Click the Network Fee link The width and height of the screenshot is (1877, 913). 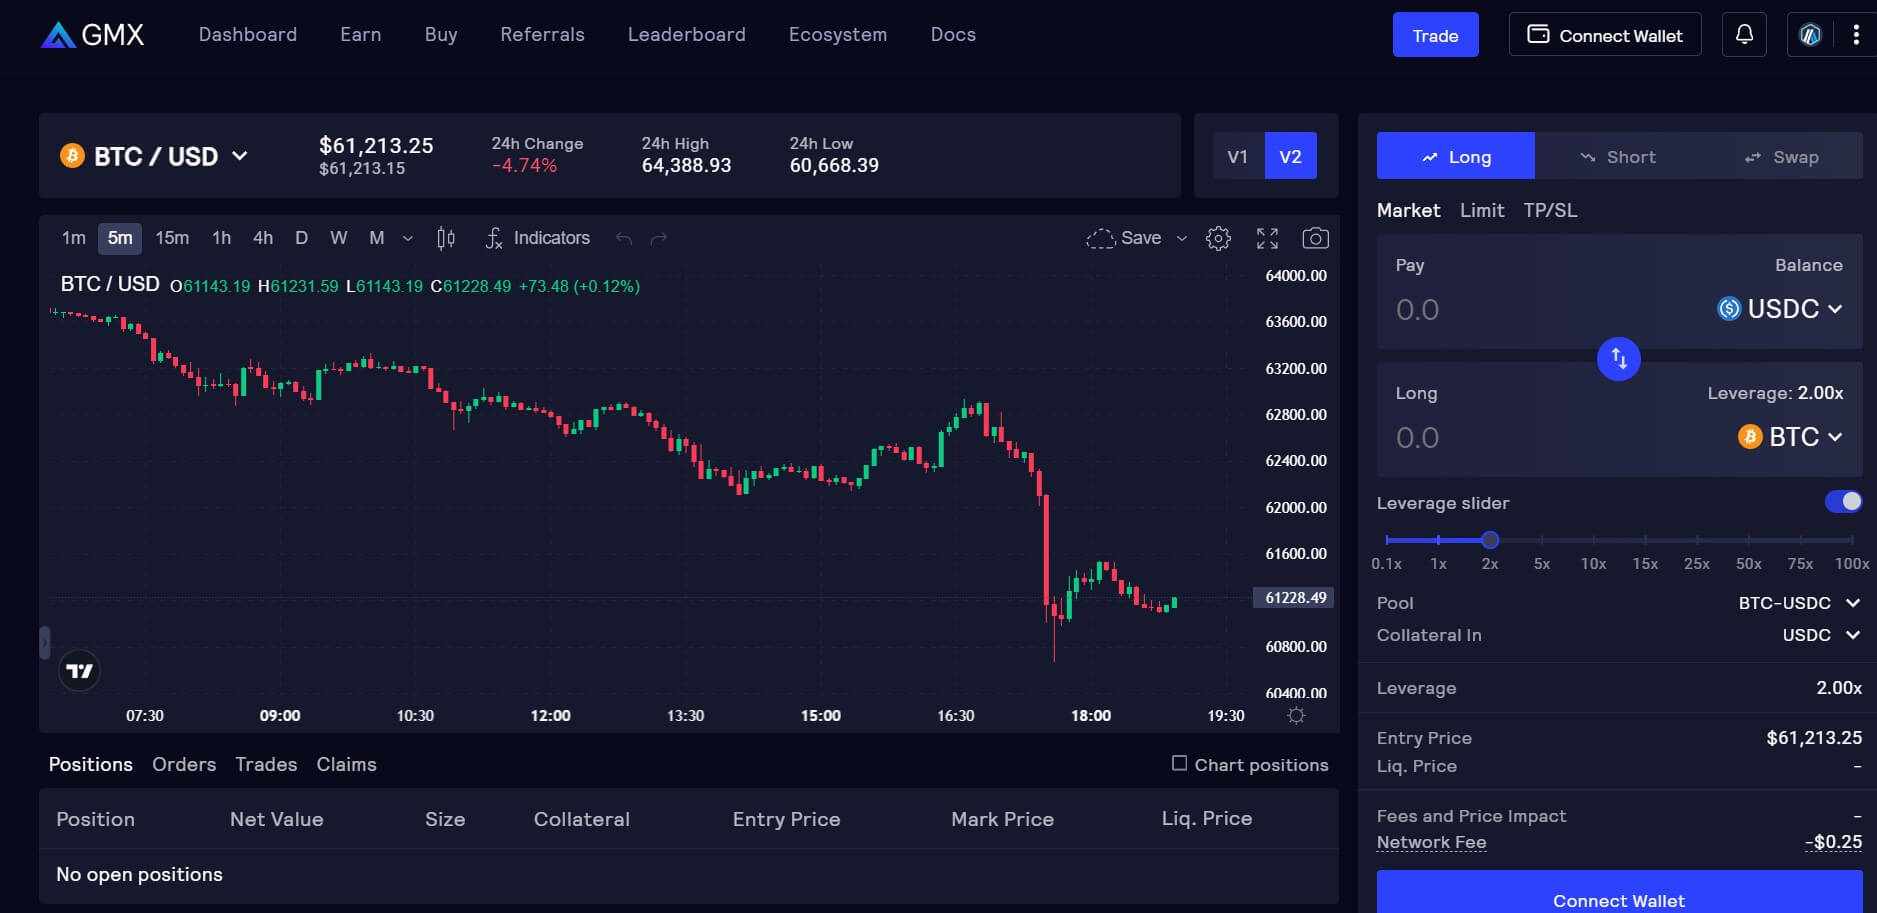point(1431,842)
